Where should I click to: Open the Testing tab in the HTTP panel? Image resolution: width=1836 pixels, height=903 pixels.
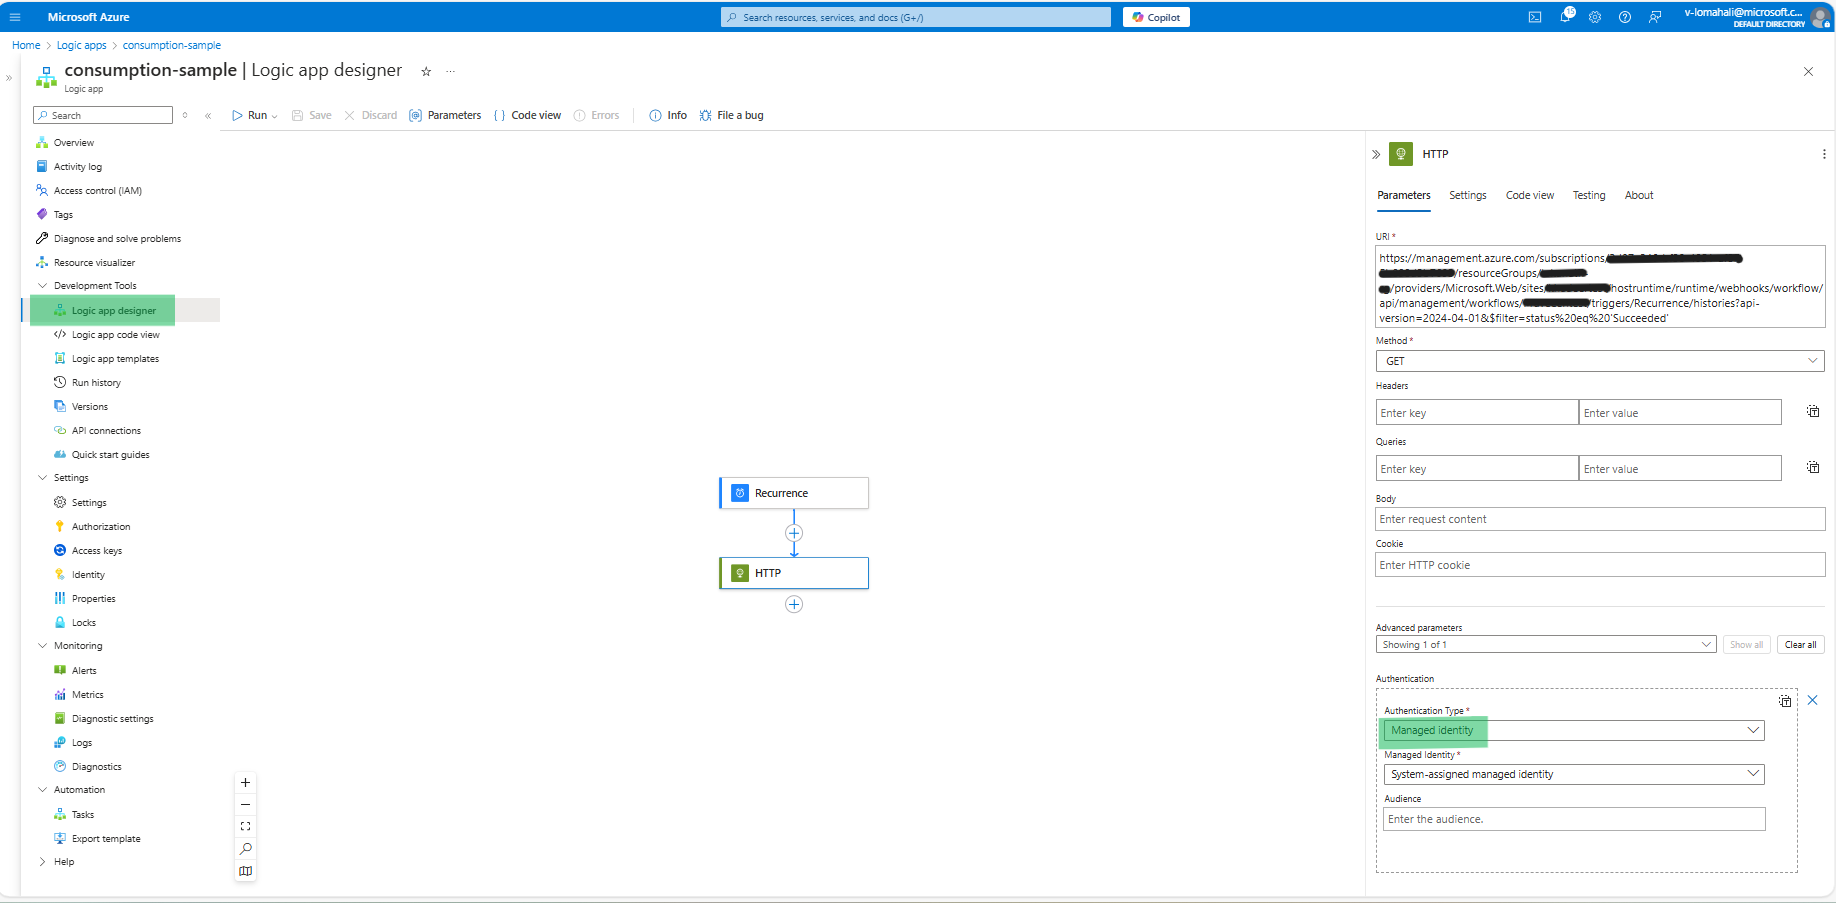click(x=1589, y=195)
